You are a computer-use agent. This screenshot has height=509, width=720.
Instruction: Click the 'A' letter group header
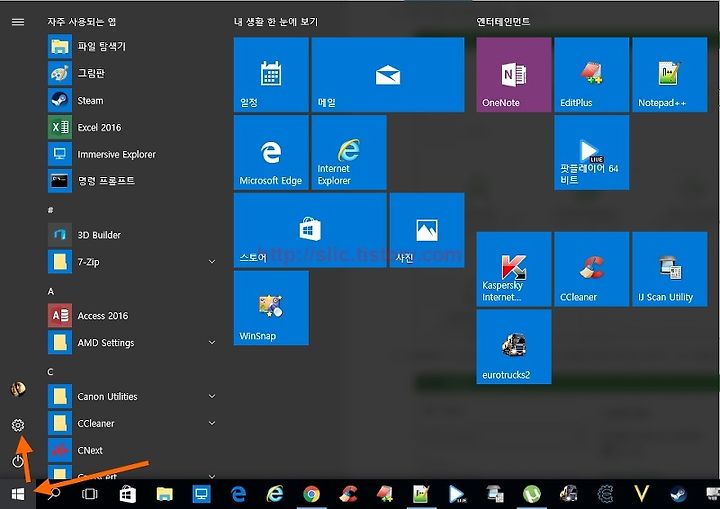click(x=51, y=291)
